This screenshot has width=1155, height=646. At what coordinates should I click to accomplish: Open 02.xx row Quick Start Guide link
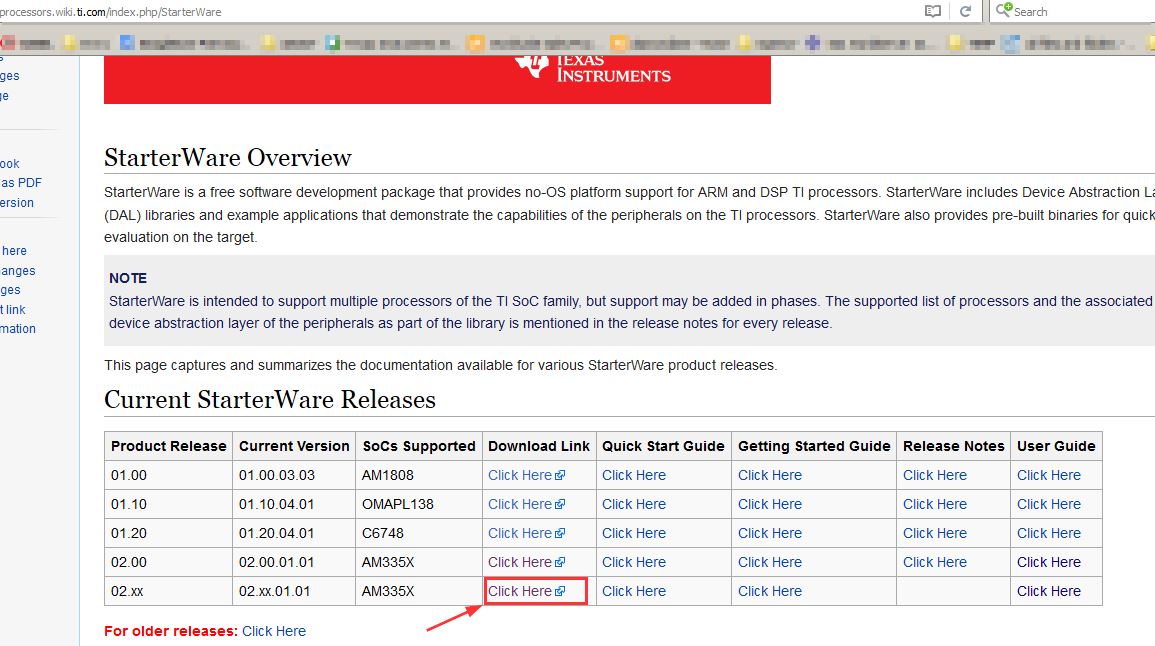point(633,591)
